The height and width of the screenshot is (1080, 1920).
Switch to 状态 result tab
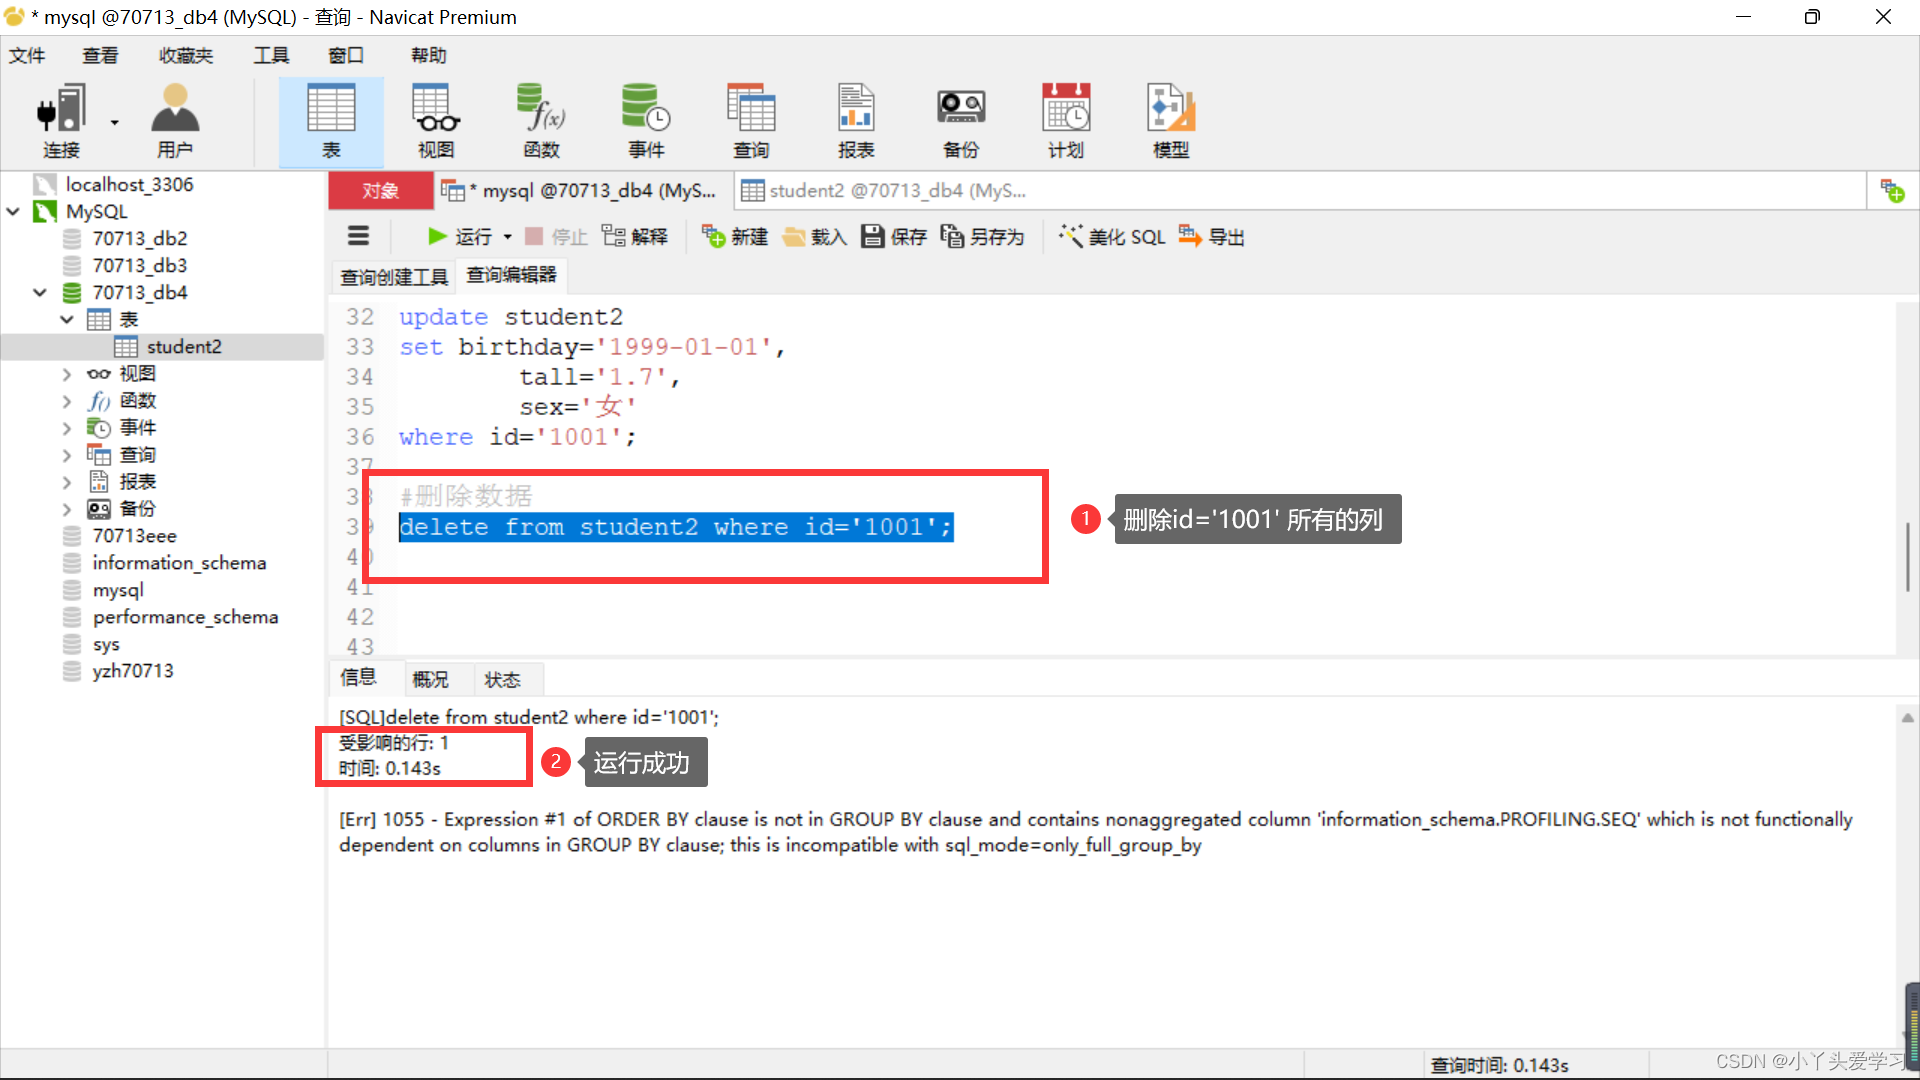[x=503, y=680]
